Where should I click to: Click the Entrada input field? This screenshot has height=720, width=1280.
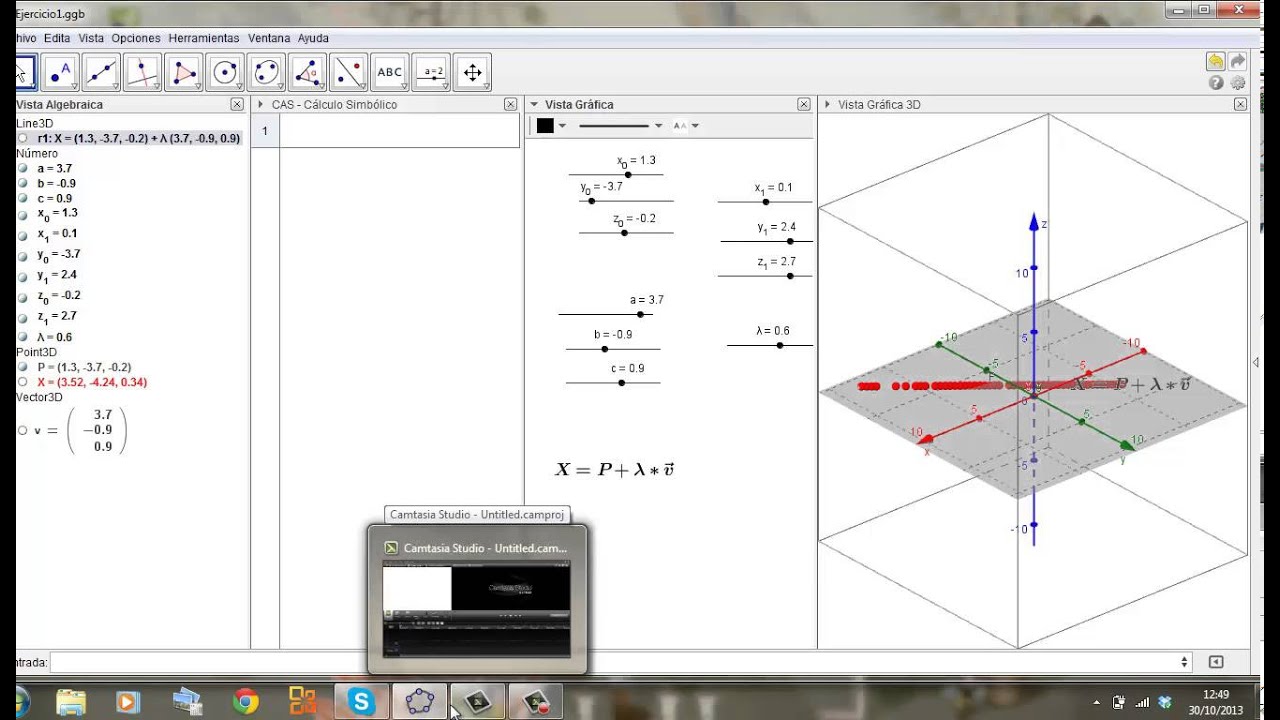(612, 662)
